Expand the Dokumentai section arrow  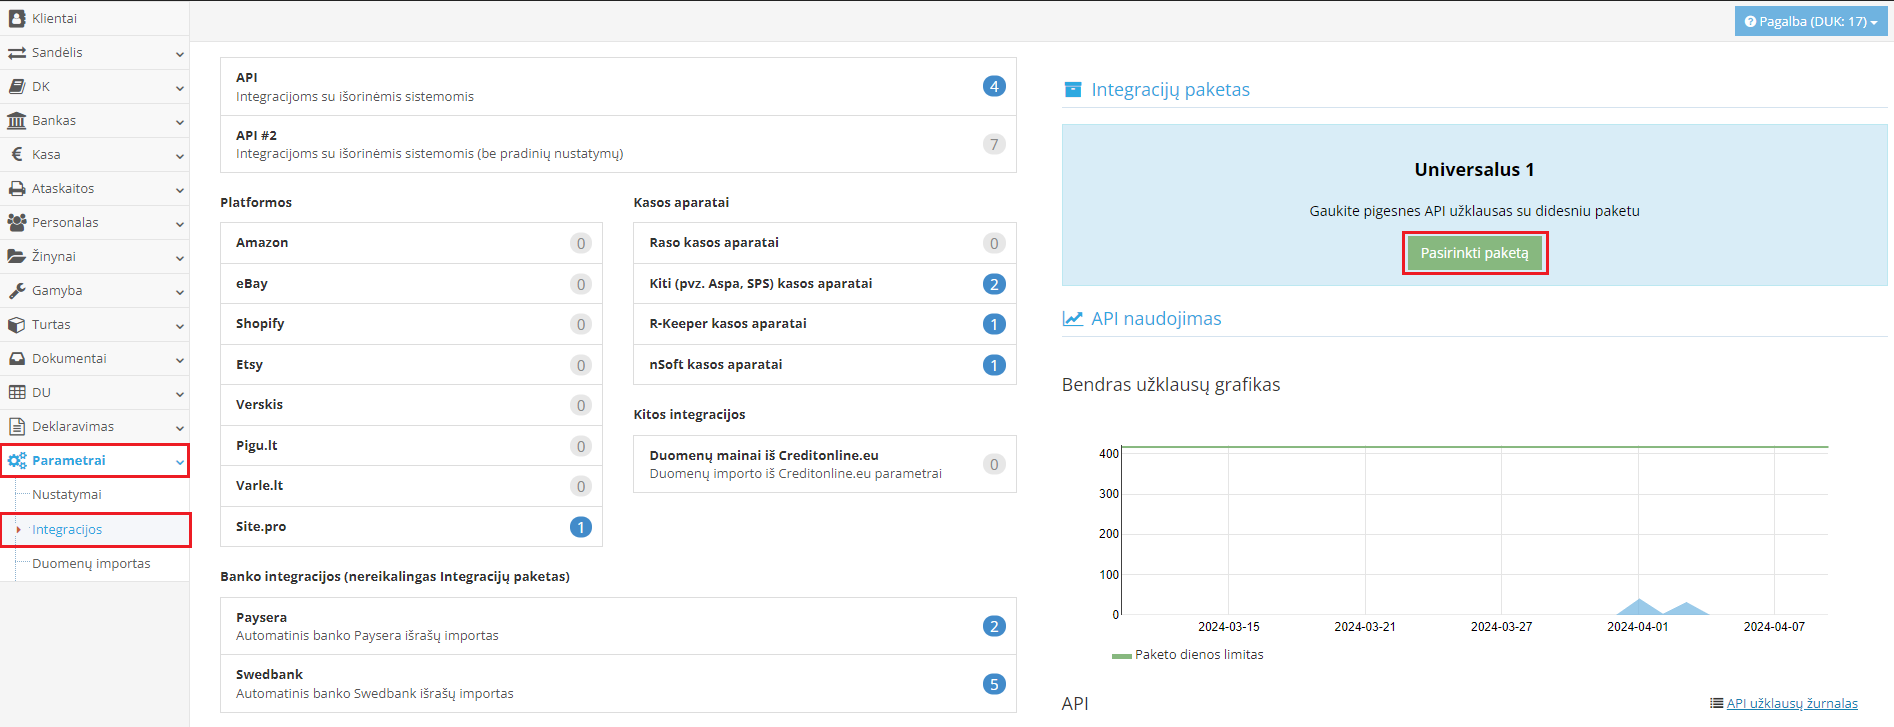(x=180, y=360)
